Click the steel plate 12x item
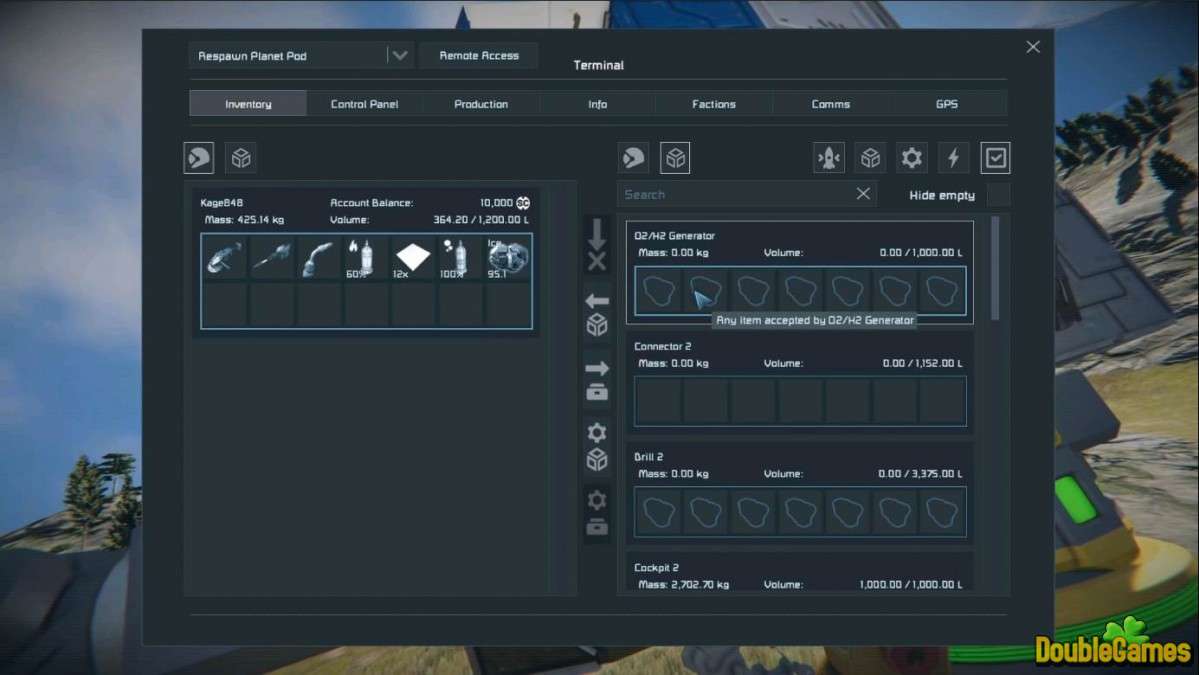1199x675 pixels. coord(412,258)
